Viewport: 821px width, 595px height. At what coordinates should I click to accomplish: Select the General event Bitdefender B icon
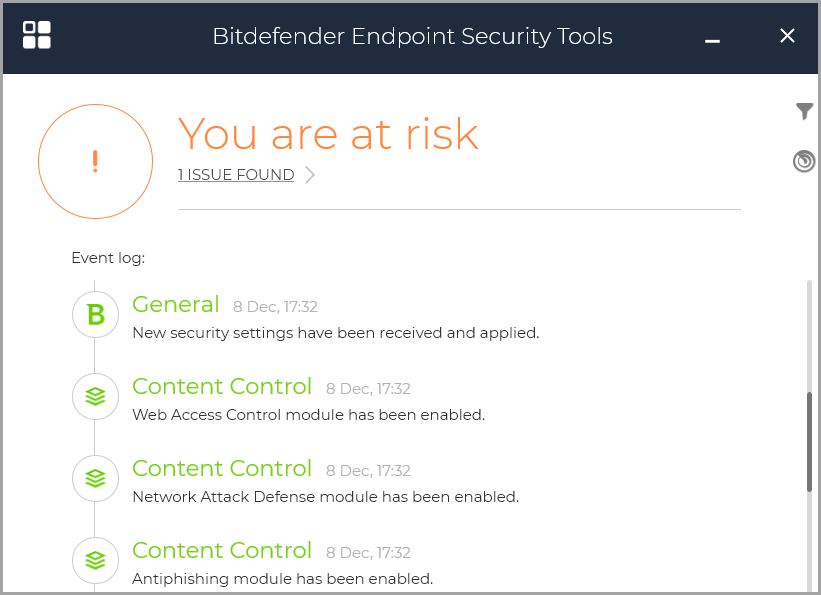pos(95,315)
